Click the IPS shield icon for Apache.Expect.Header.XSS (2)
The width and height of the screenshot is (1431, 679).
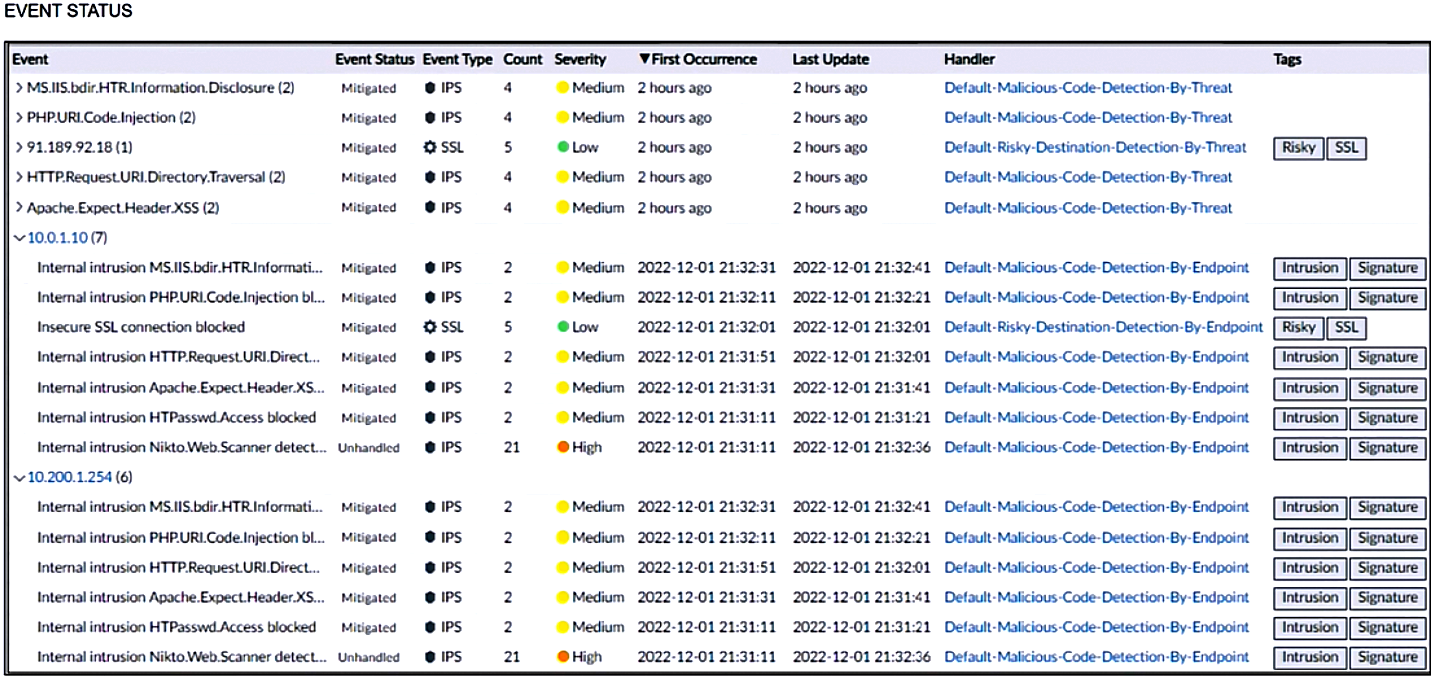click(430, 207)
